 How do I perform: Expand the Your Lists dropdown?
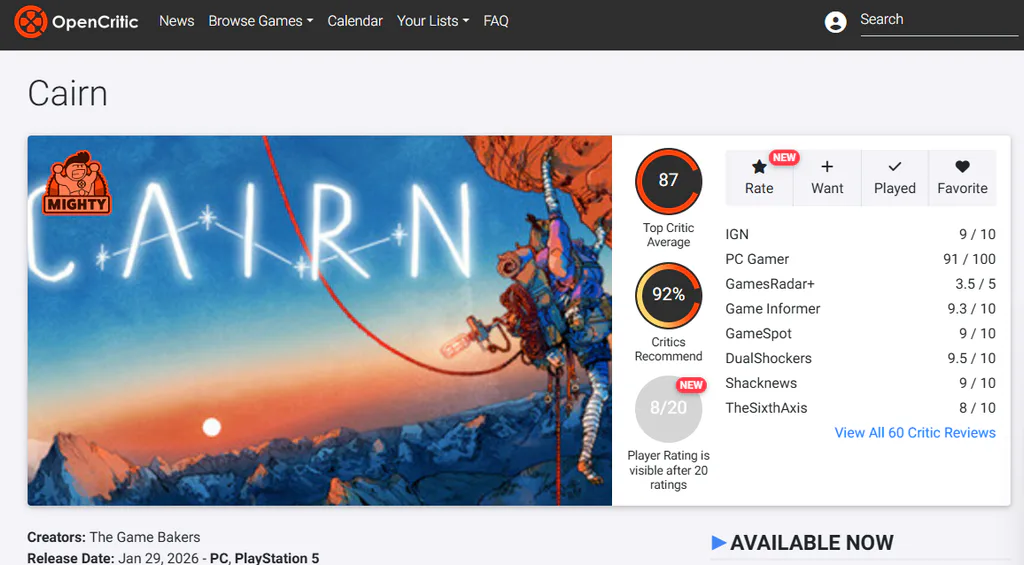(x=433, y=21)
